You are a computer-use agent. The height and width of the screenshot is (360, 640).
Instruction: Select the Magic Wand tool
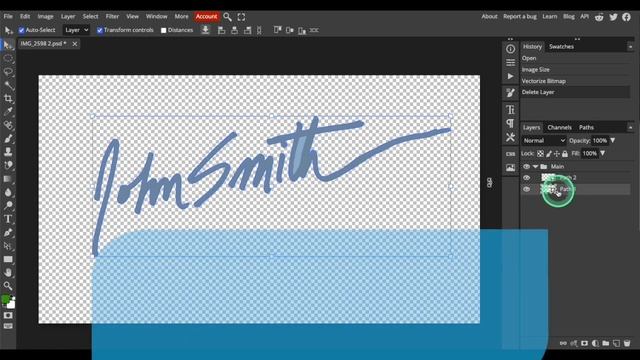(x=8, y=85)
